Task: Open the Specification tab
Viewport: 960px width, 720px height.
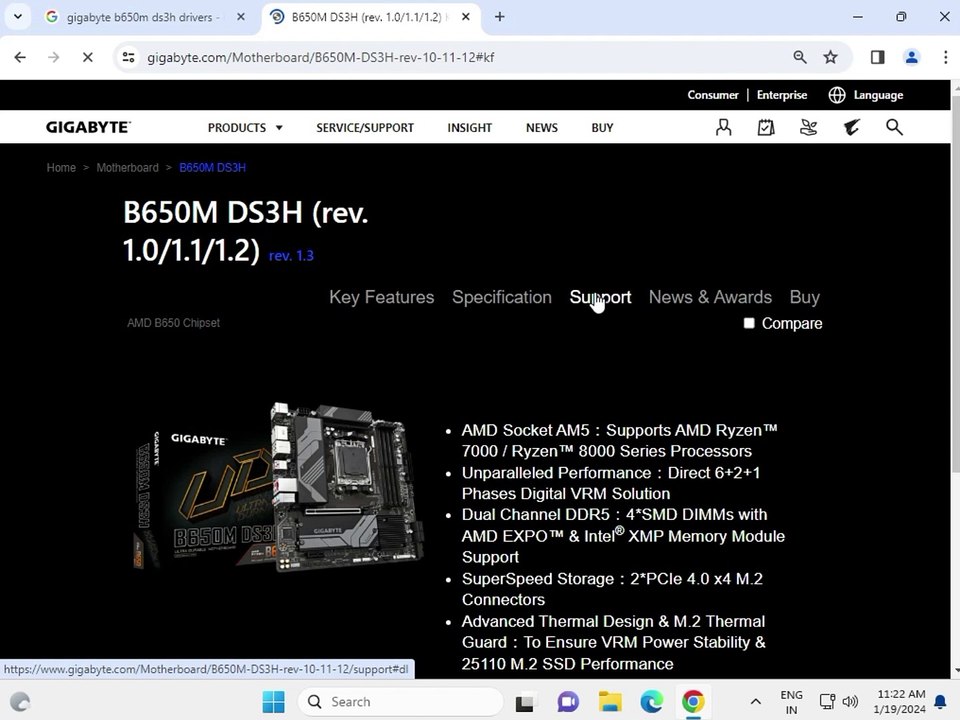Action: 501,297
